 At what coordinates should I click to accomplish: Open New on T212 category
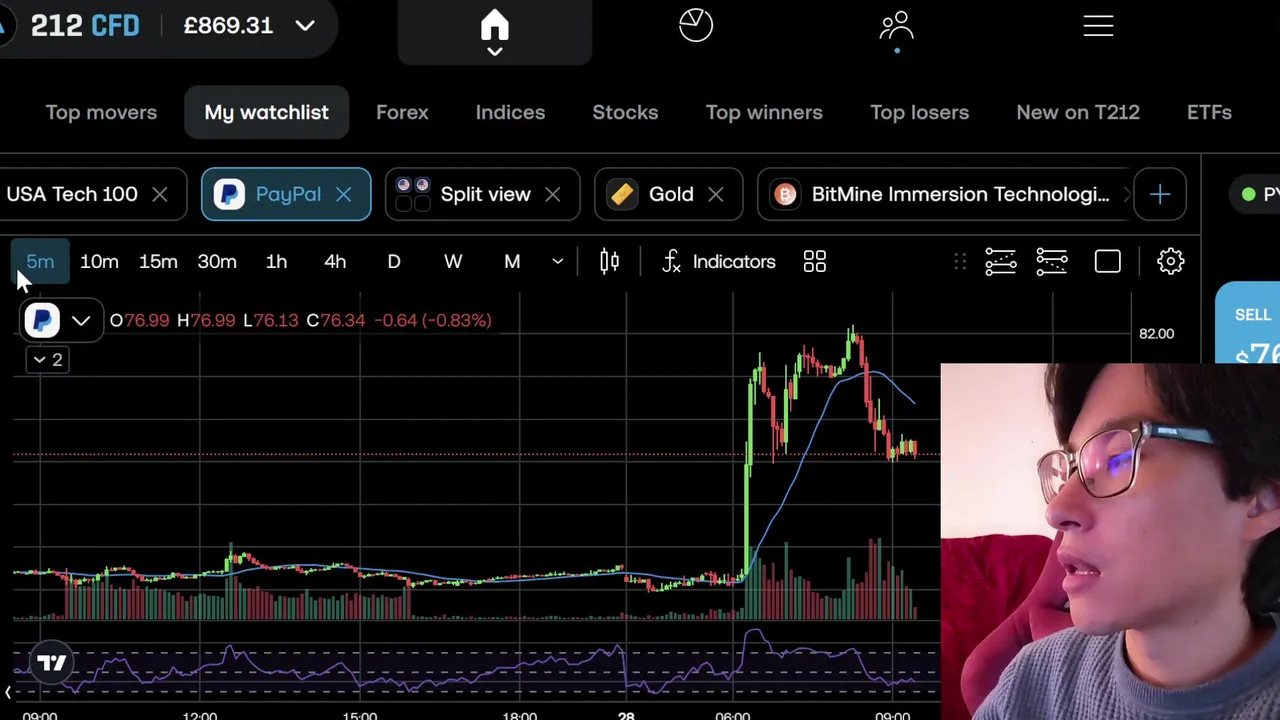click(x=1078, y=112)
